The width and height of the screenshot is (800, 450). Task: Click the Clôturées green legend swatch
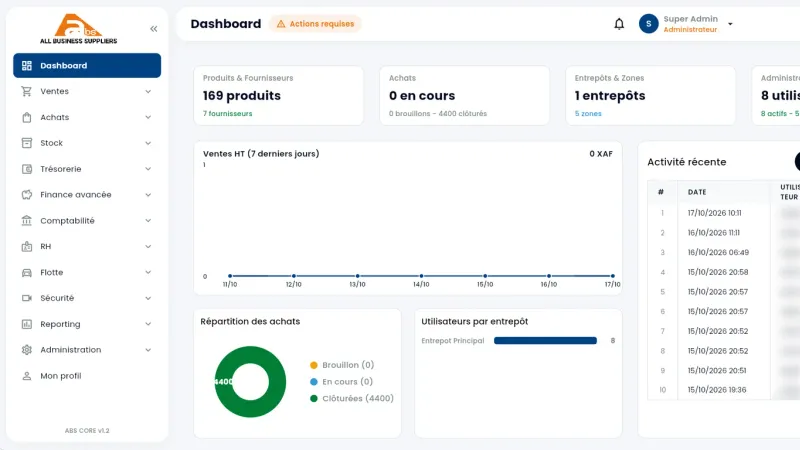(314, 398)
